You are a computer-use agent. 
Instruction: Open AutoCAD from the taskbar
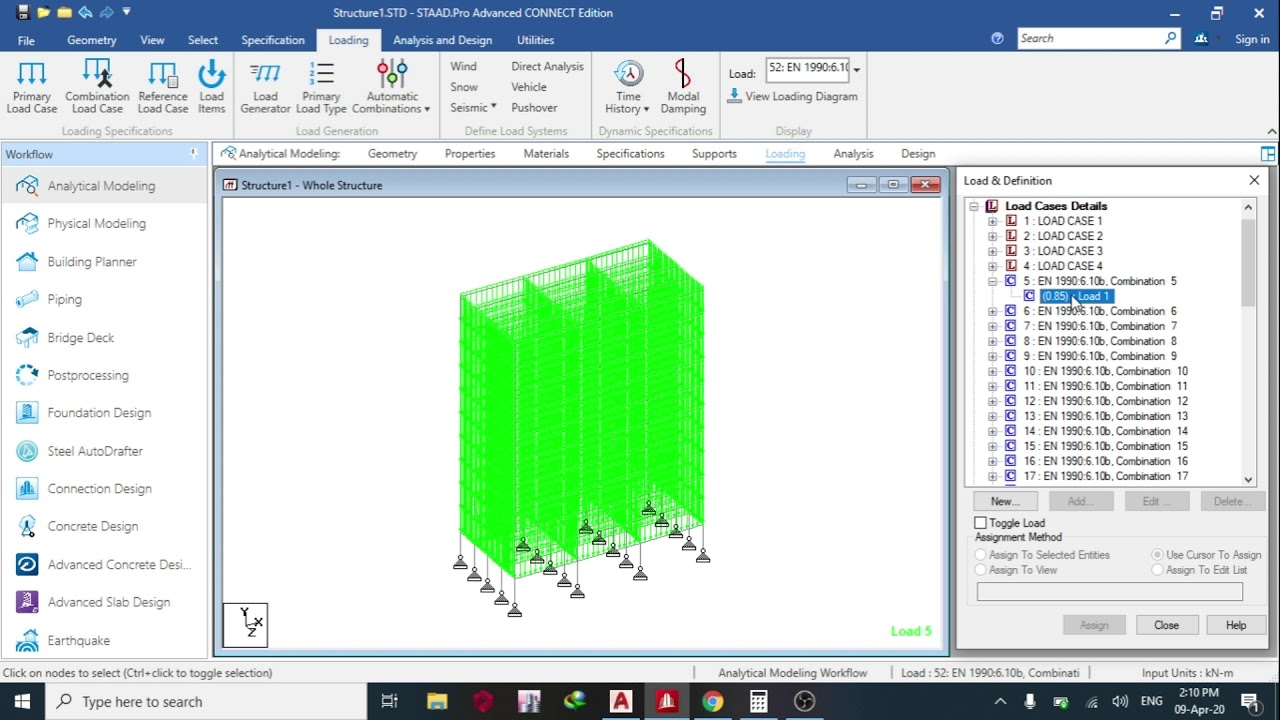[x=621, y=701]
